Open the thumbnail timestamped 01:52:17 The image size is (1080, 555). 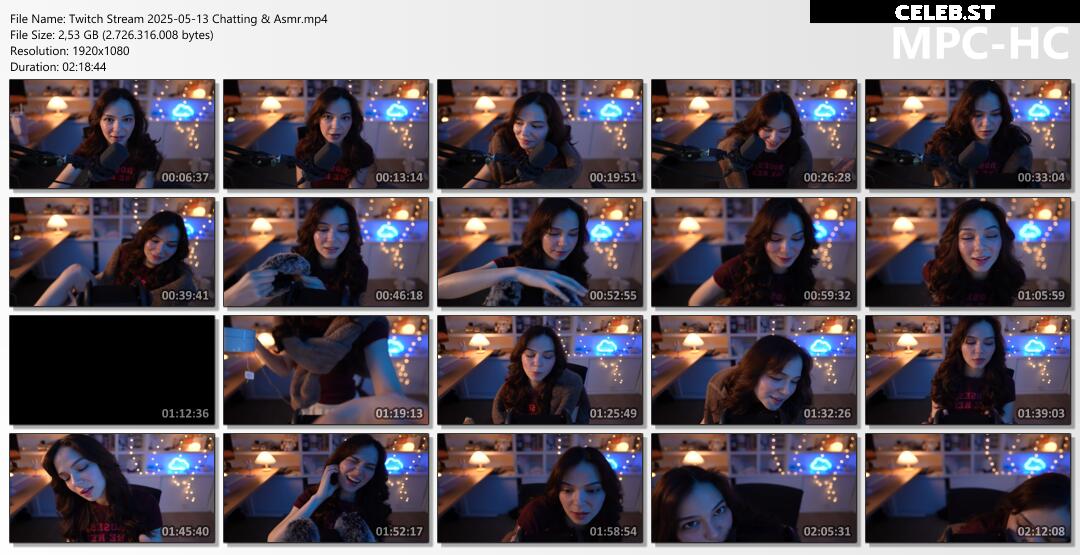pyautogui.click(x=326, y=488)
